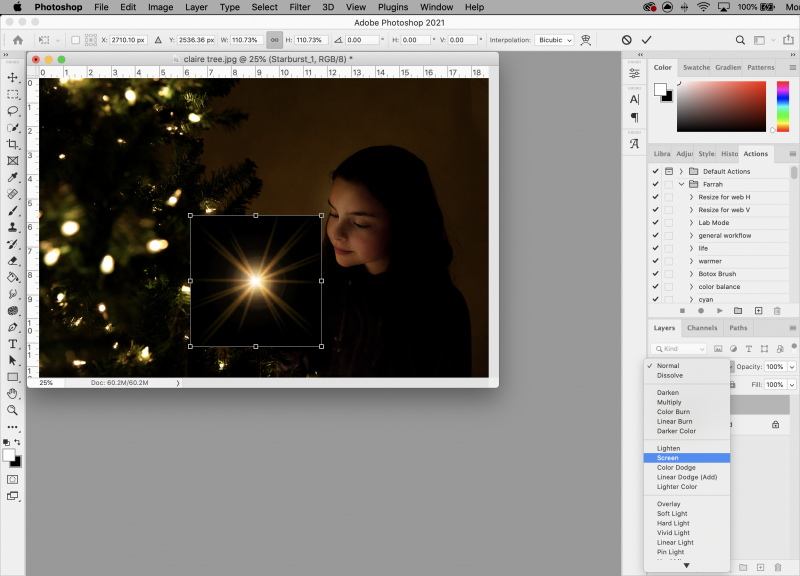Toggle the maintain aspect ratio link
The width and height of the screenshot is (800, 576).
[x=274, y=40]
